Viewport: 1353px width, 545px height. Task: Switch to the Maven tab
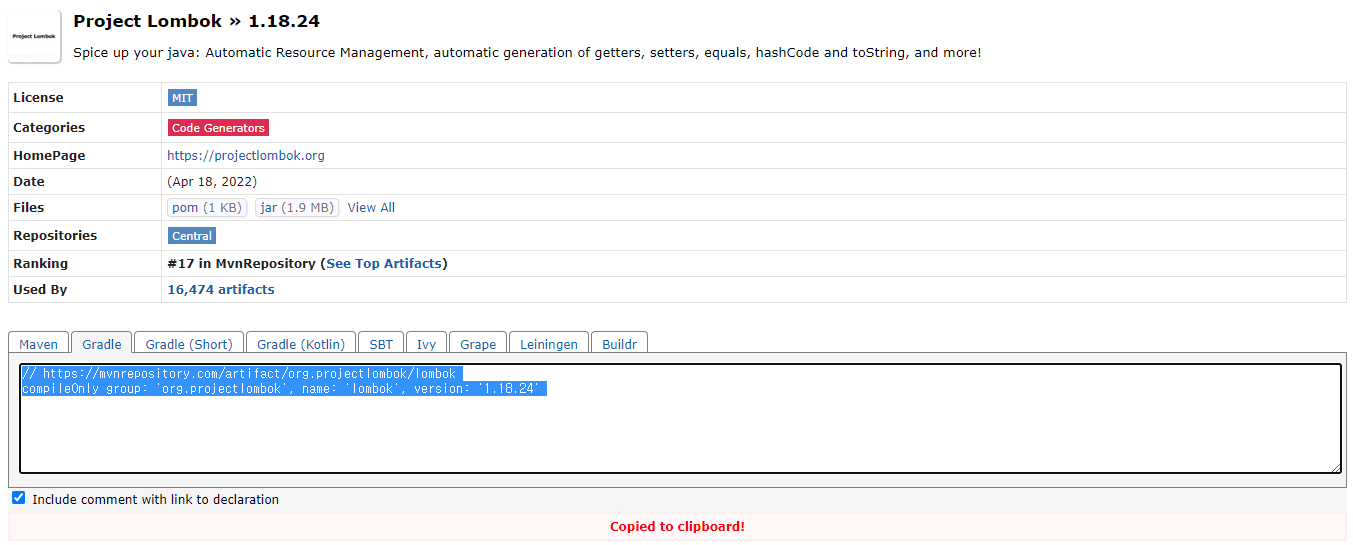point(39,343)
